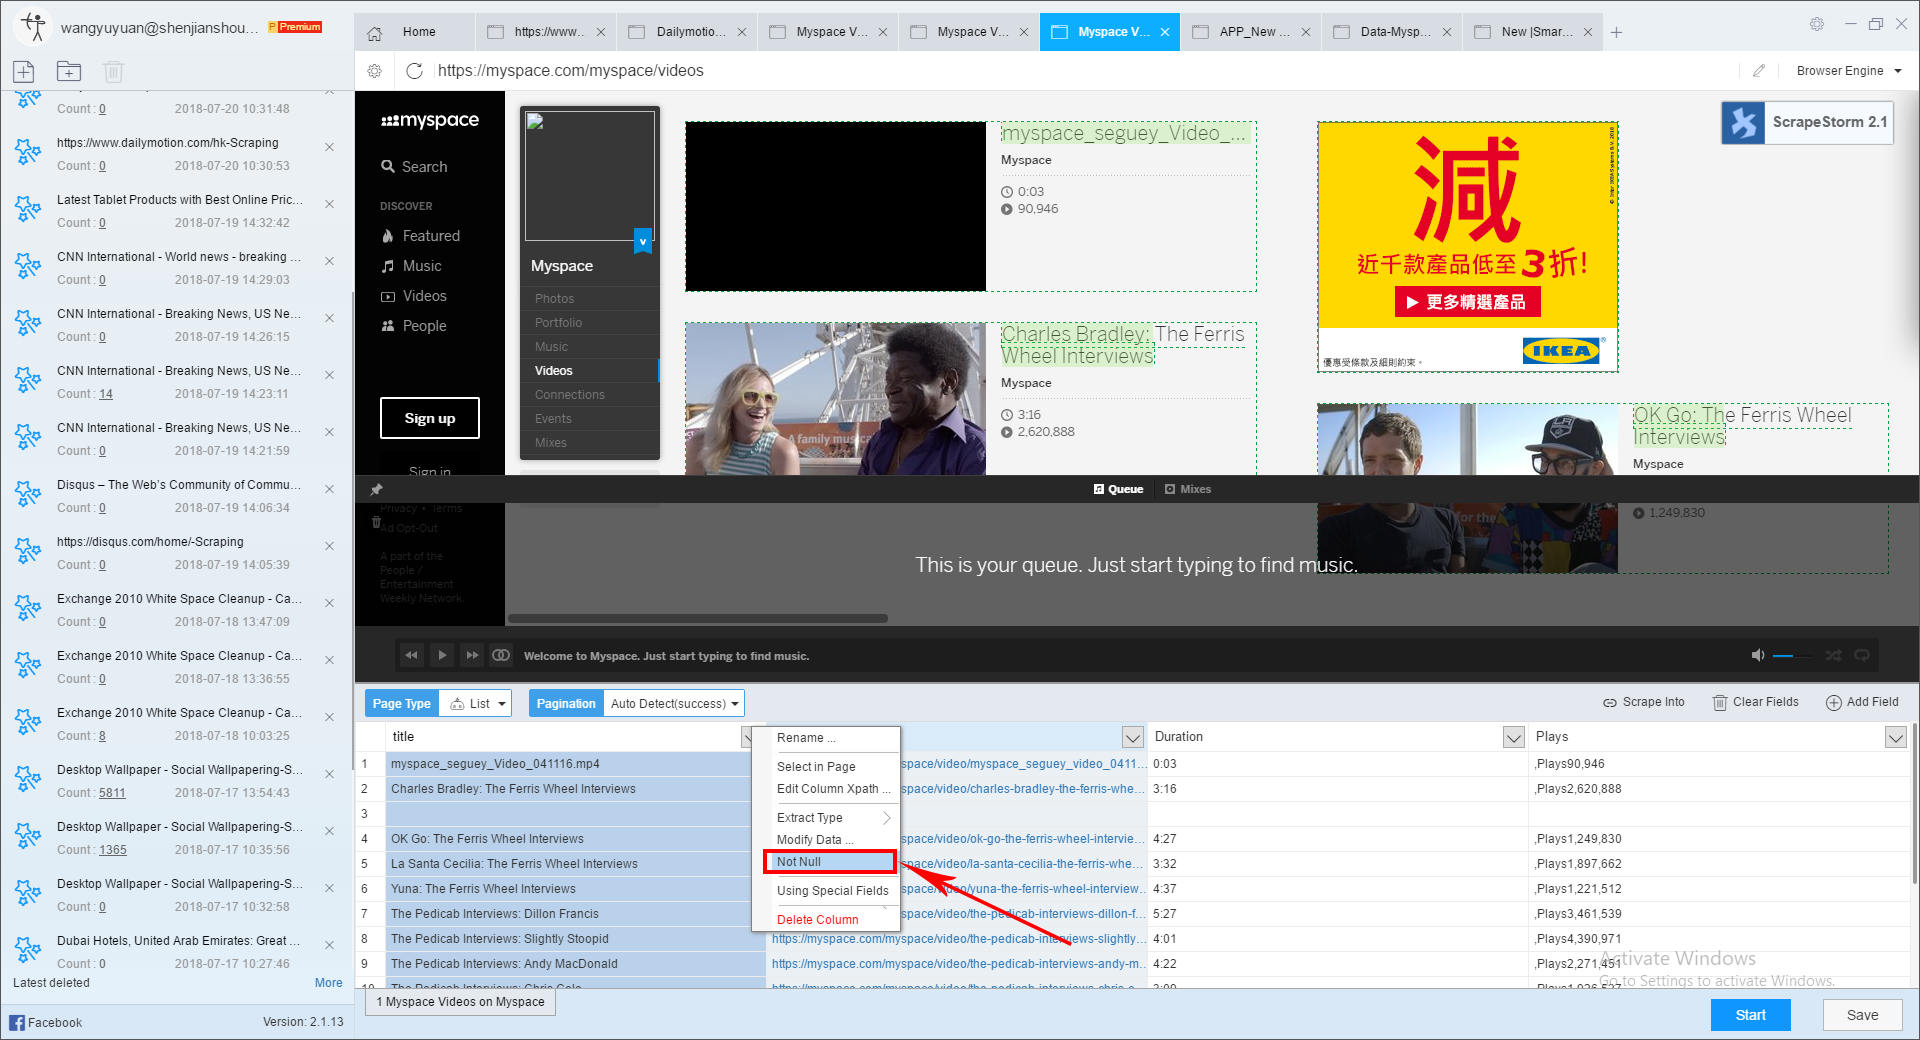Expand Extract Type submenu
The width and height of the screenshot is (1920, 1040).
coord(827,818)
